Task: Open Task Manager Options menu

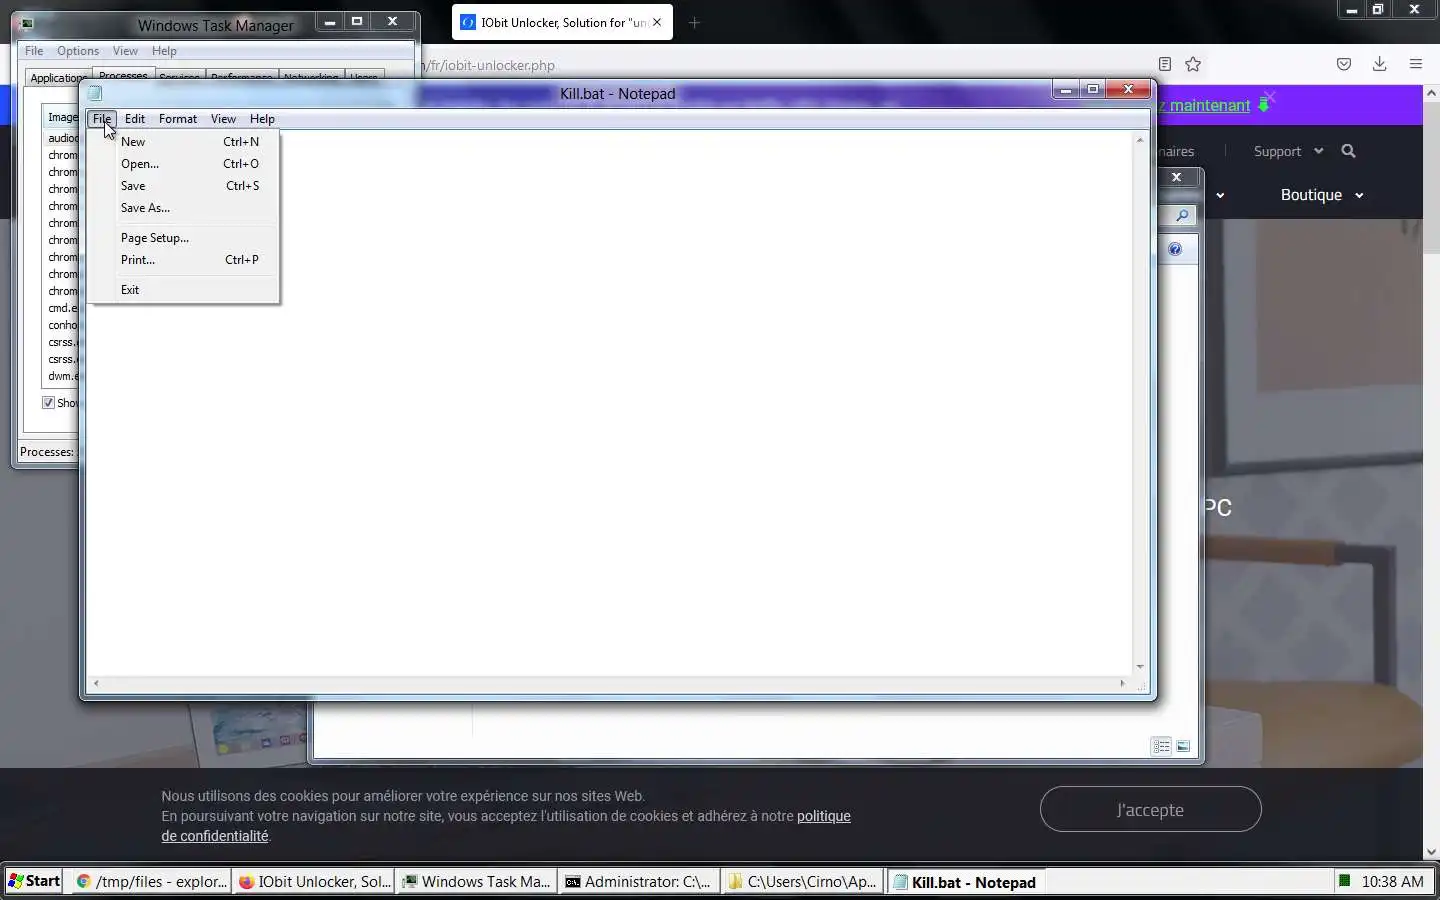Action: [78, 51]
